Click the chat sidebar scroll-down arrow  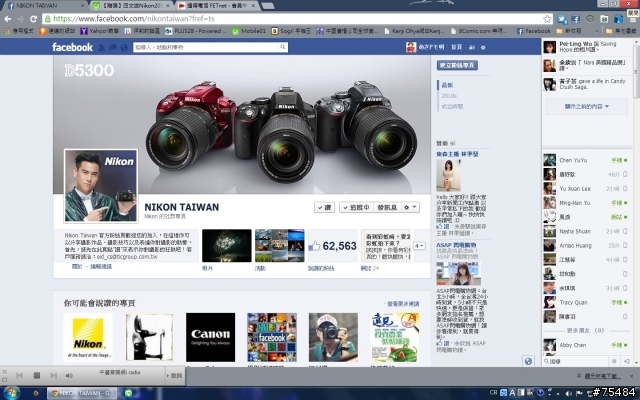tap(636, 362)
